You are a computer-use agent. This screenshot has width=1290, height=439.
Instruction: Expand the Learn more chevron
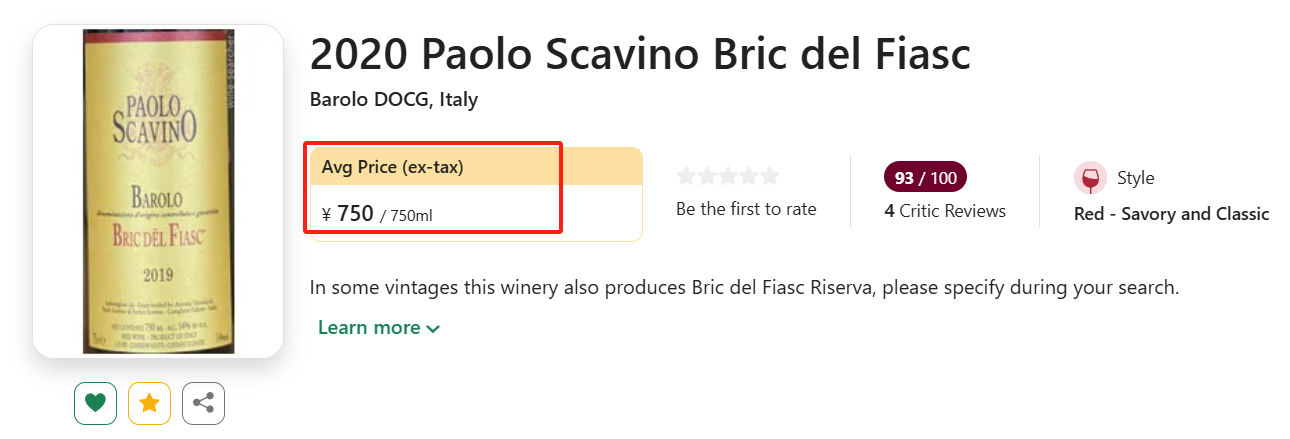coord(433,329)
